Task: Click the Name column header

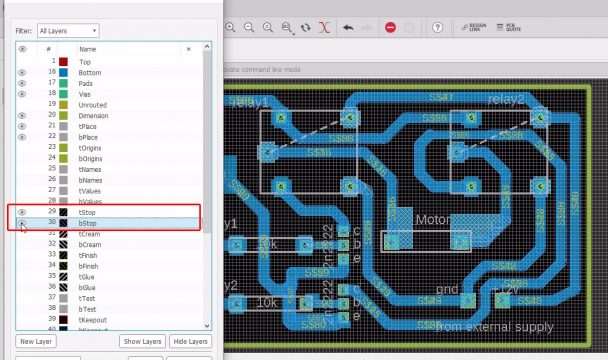Action: 88,49
